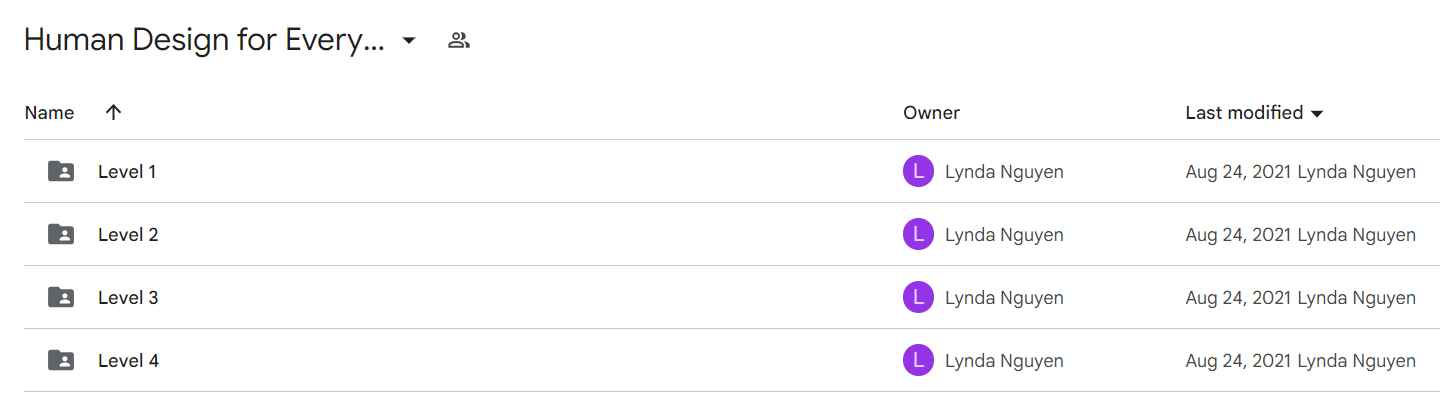Viewport: 1440px width, 393px height.
Task: Click the Human Design for Every... title
Action: click(204, 41)
